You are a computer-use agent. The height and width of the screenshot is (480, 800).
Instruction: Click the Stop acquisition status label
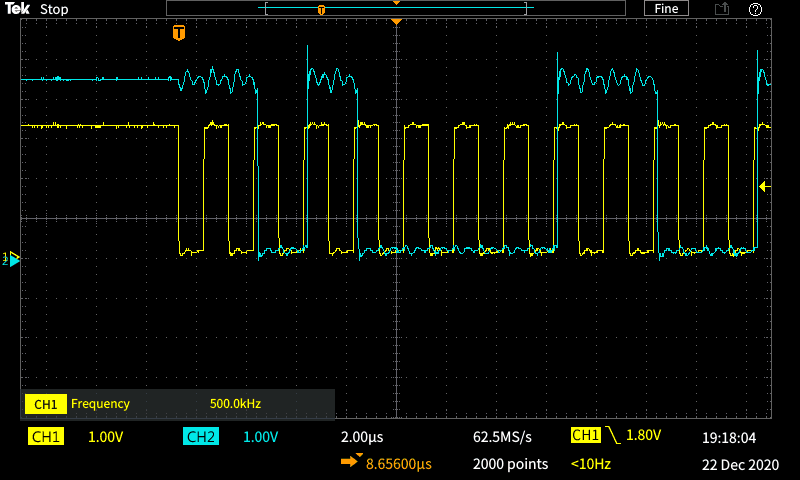point(54,9)
